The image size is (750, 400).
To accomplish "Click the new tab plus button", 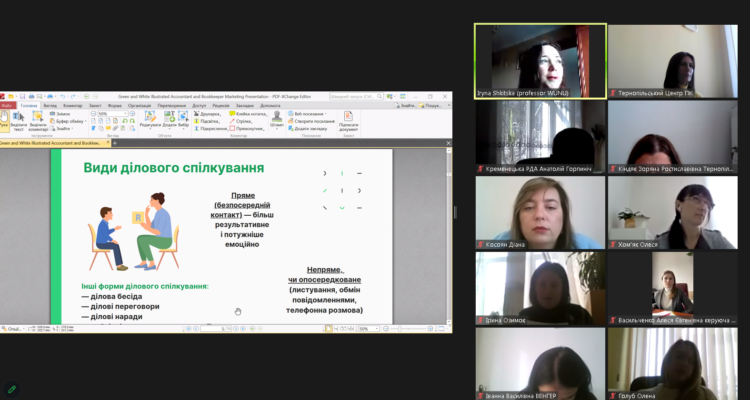I will (114, 143).
